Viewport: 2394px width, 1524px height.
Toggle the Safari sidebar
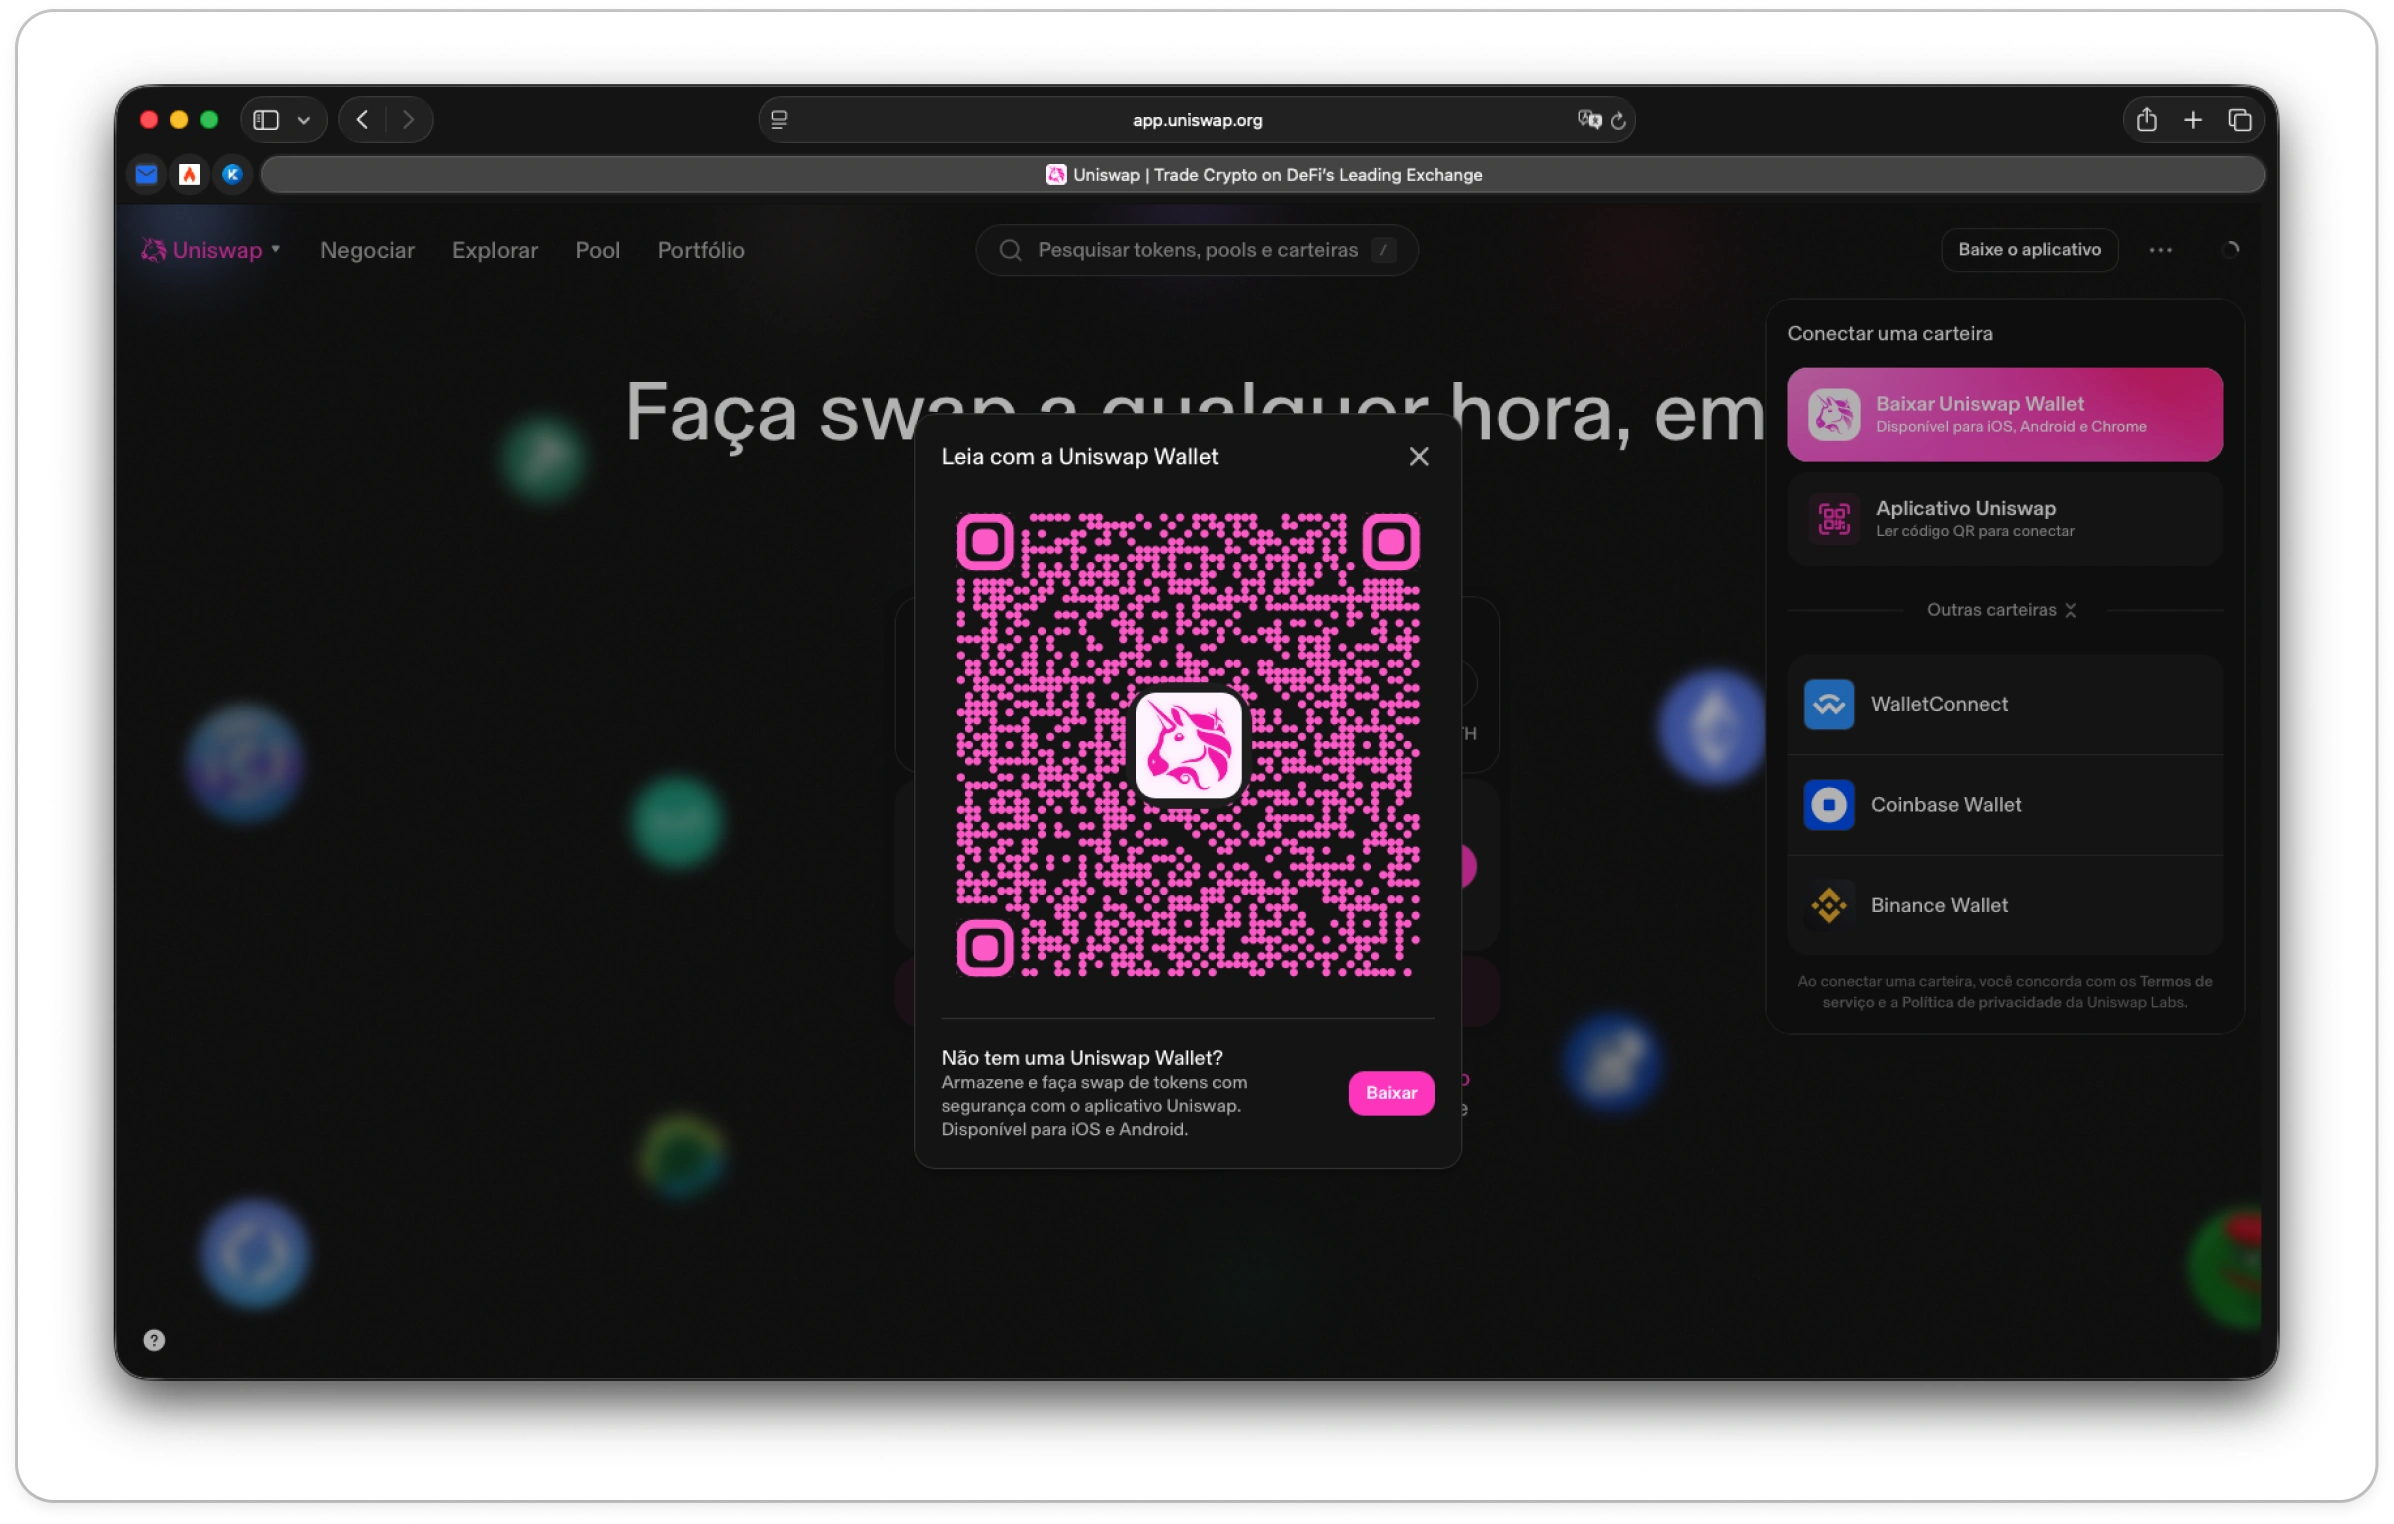point(266,120)
